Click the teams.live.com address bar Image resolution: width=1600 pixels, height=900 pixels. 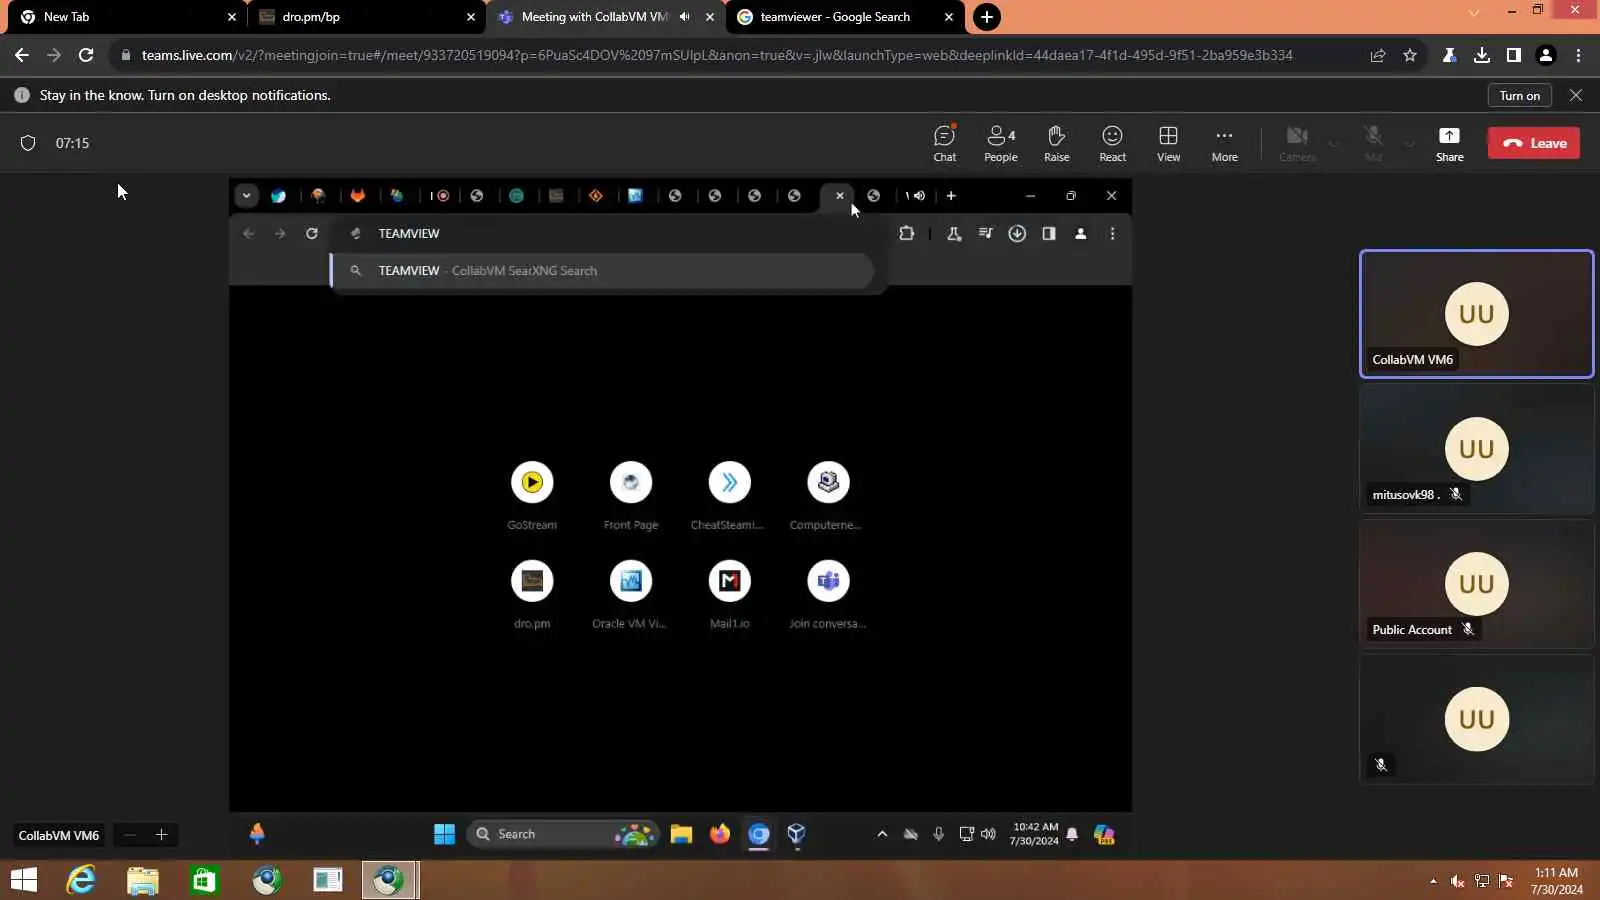(x=717, y=55)
